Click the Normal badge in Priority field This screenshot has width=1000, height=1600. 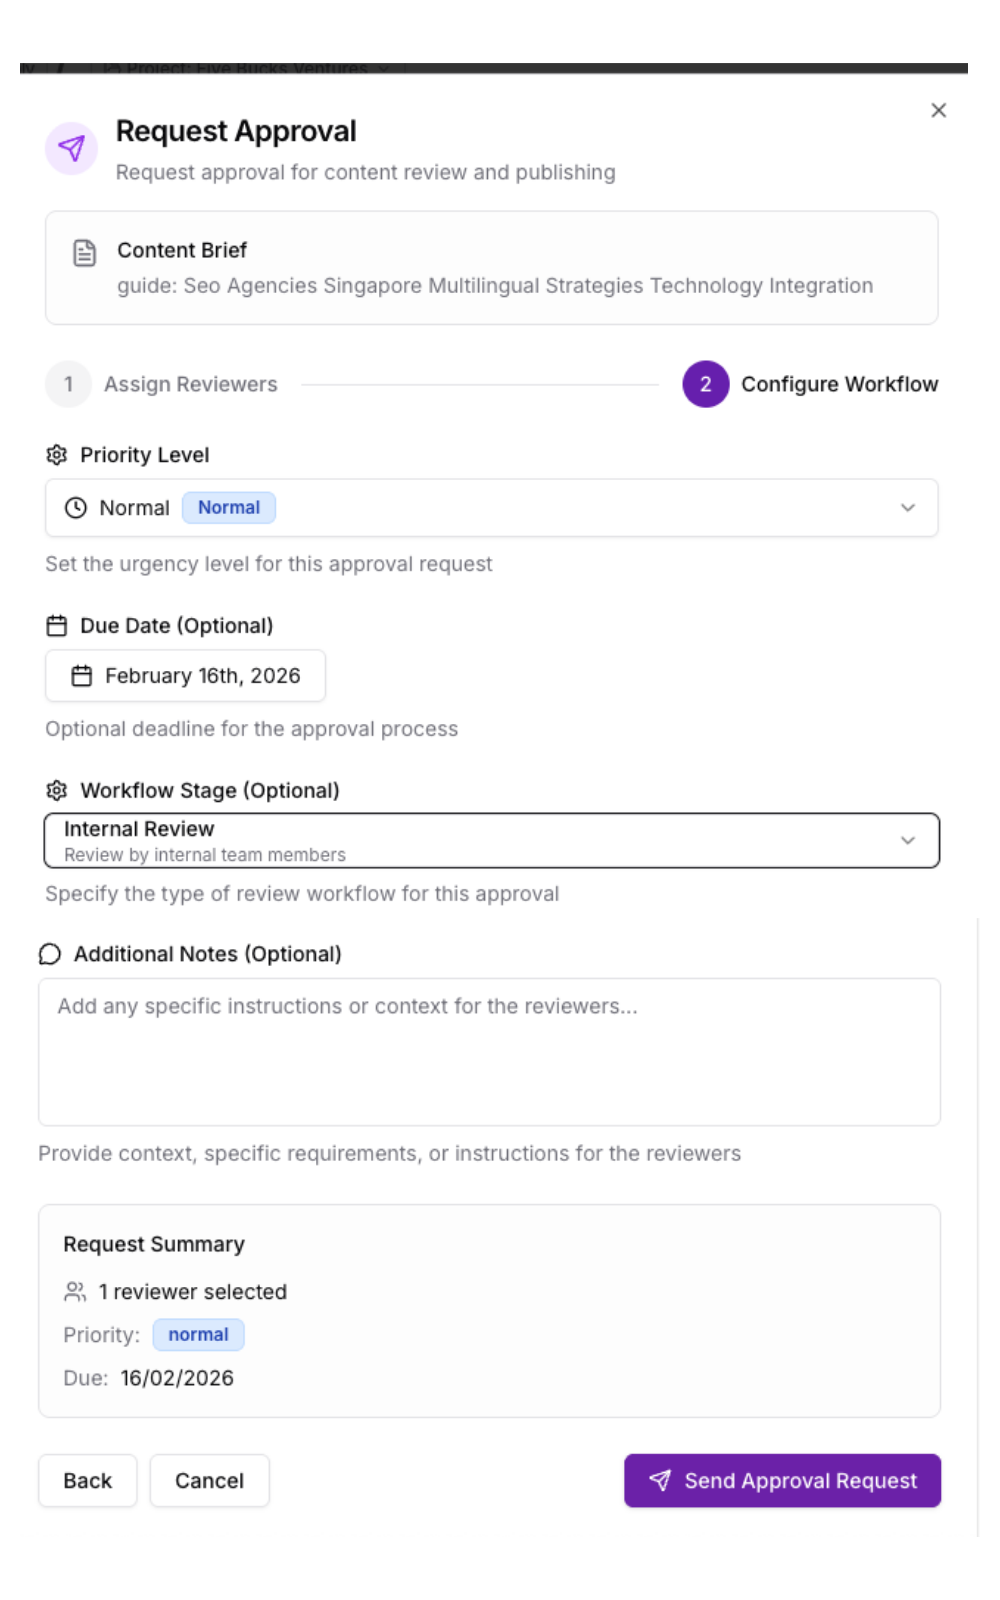[x=229, y=508]
